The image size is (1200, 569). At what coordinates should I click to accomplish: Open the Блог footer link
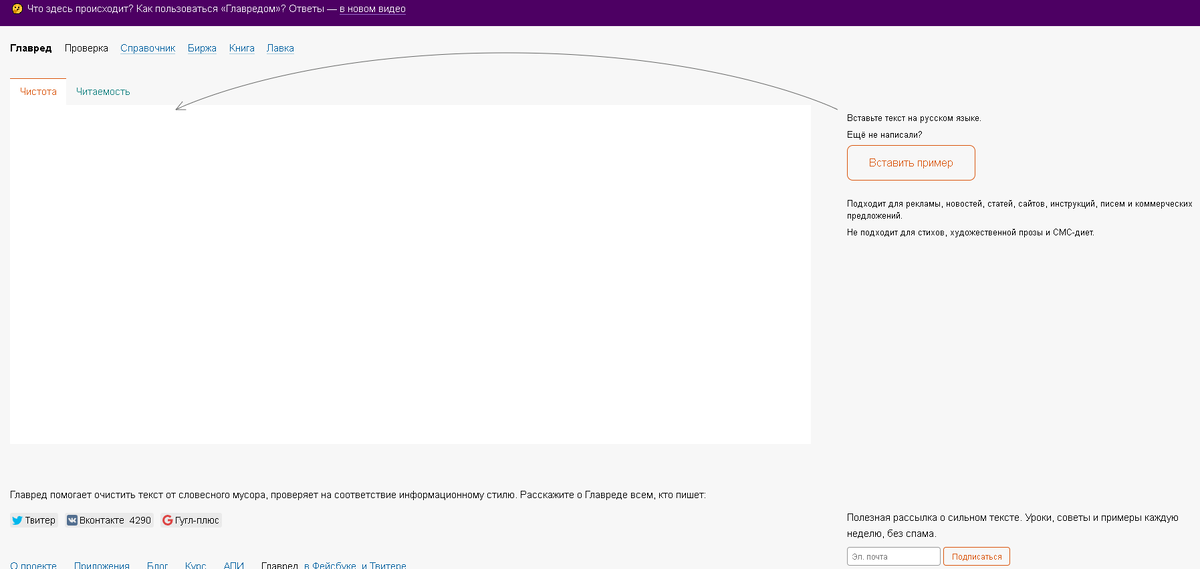158,565
